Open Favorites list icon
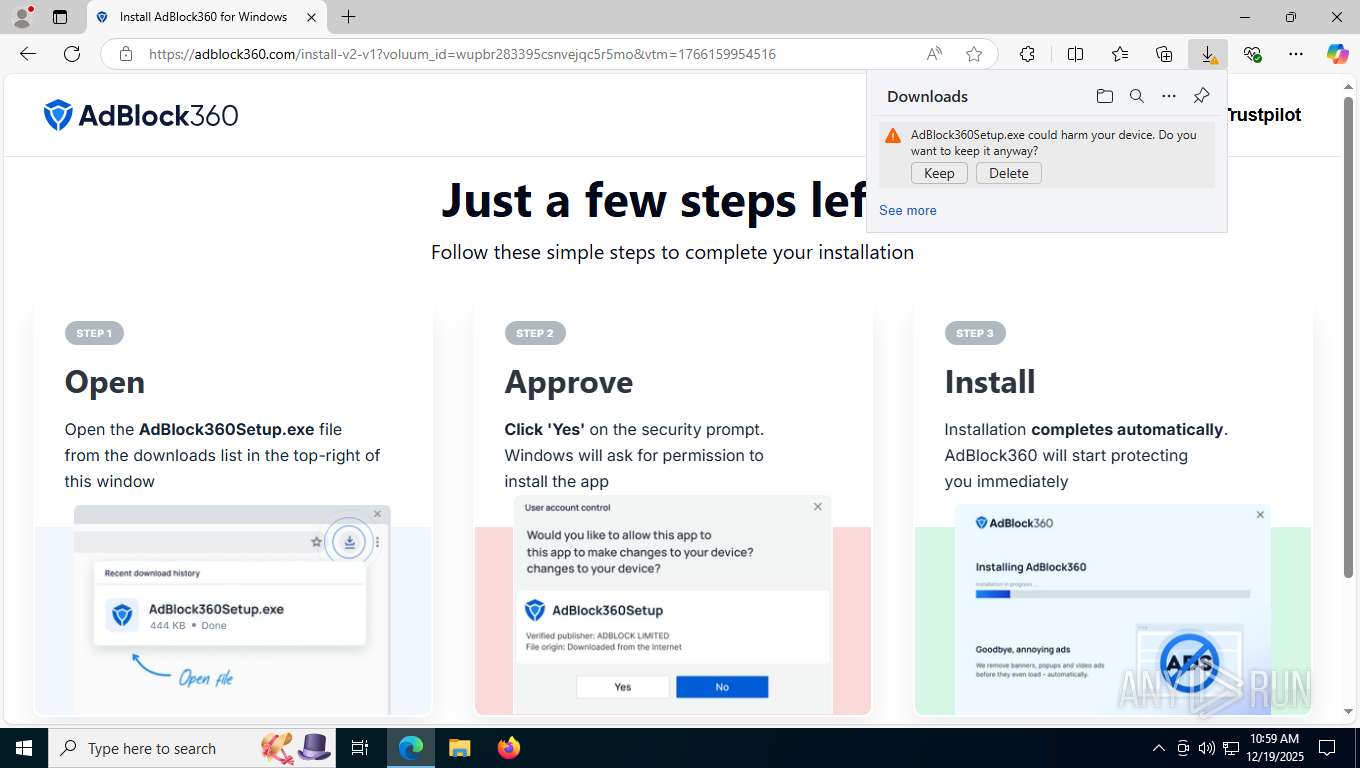Viewport: 1360px width, 768px height. [1120, 54]
